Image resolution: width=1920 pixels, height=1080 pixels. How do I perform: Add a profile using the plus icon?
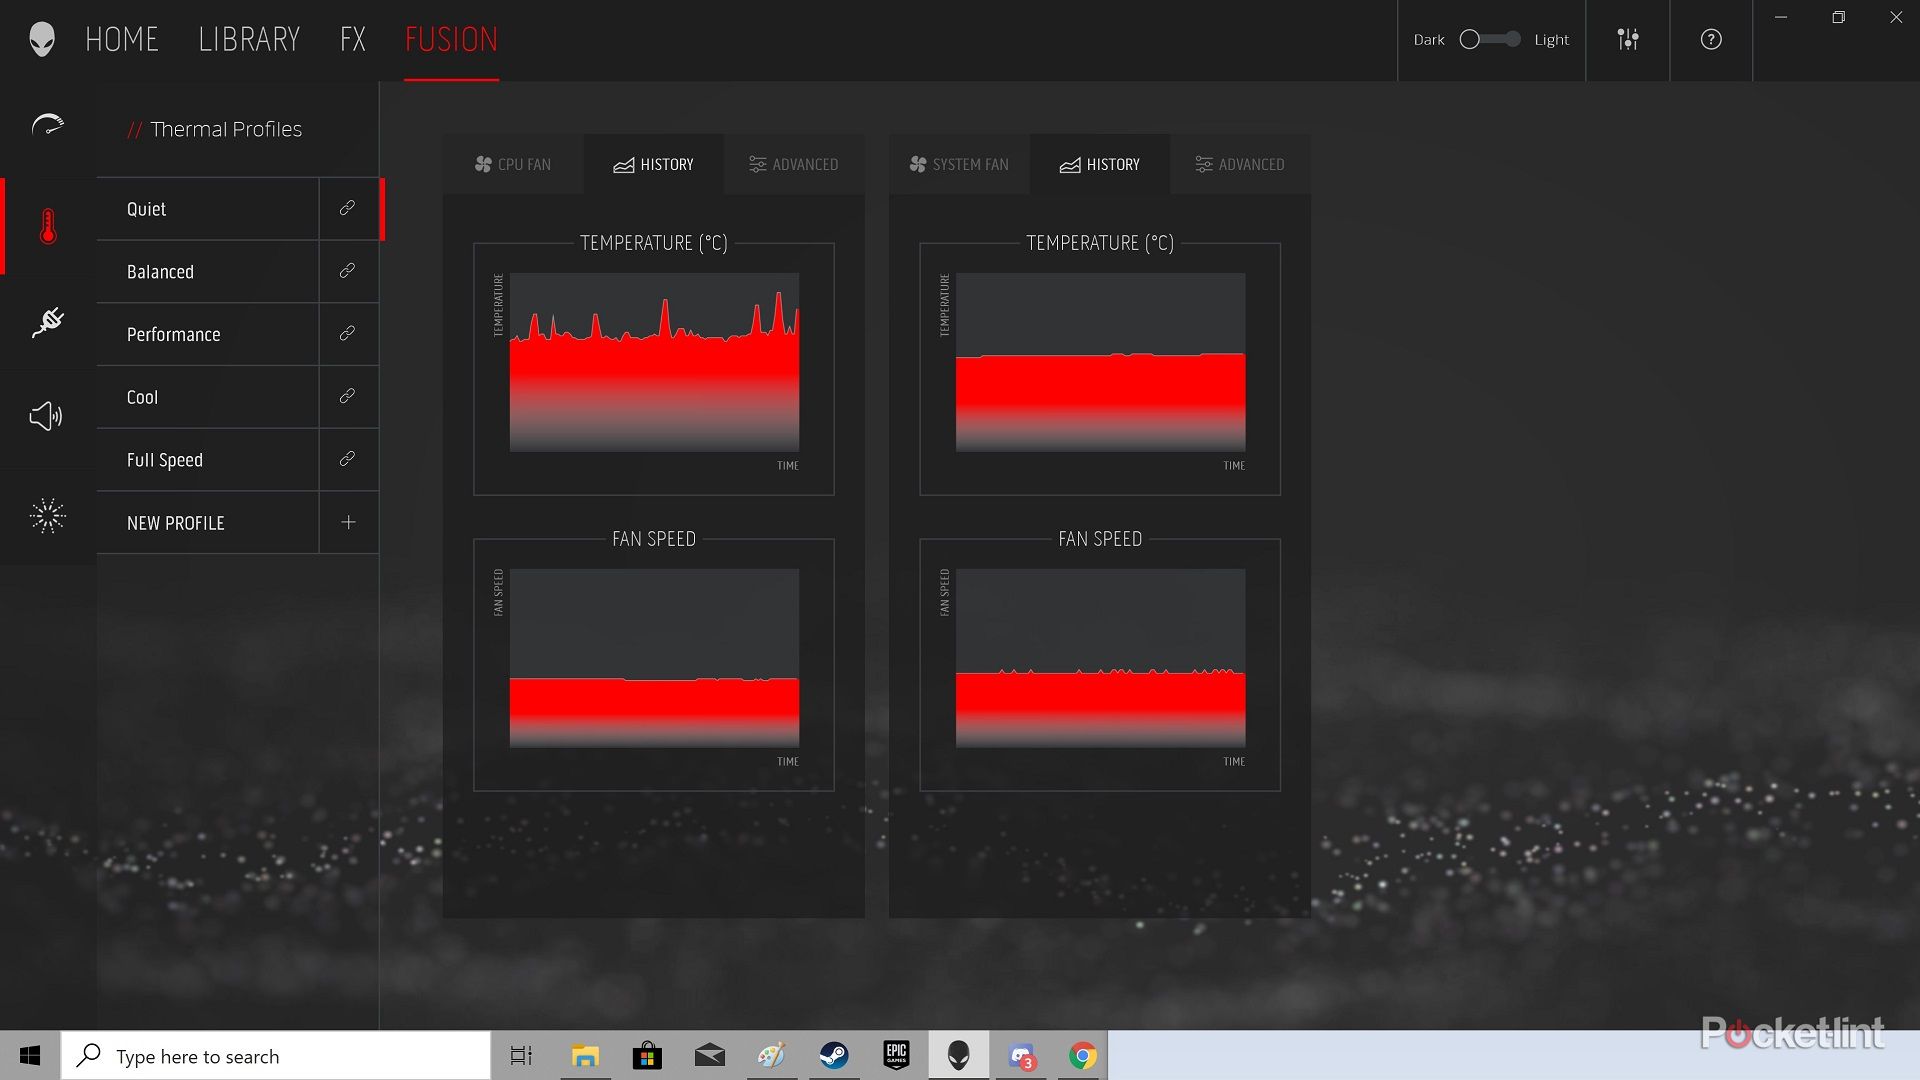[x=348, y=522]
